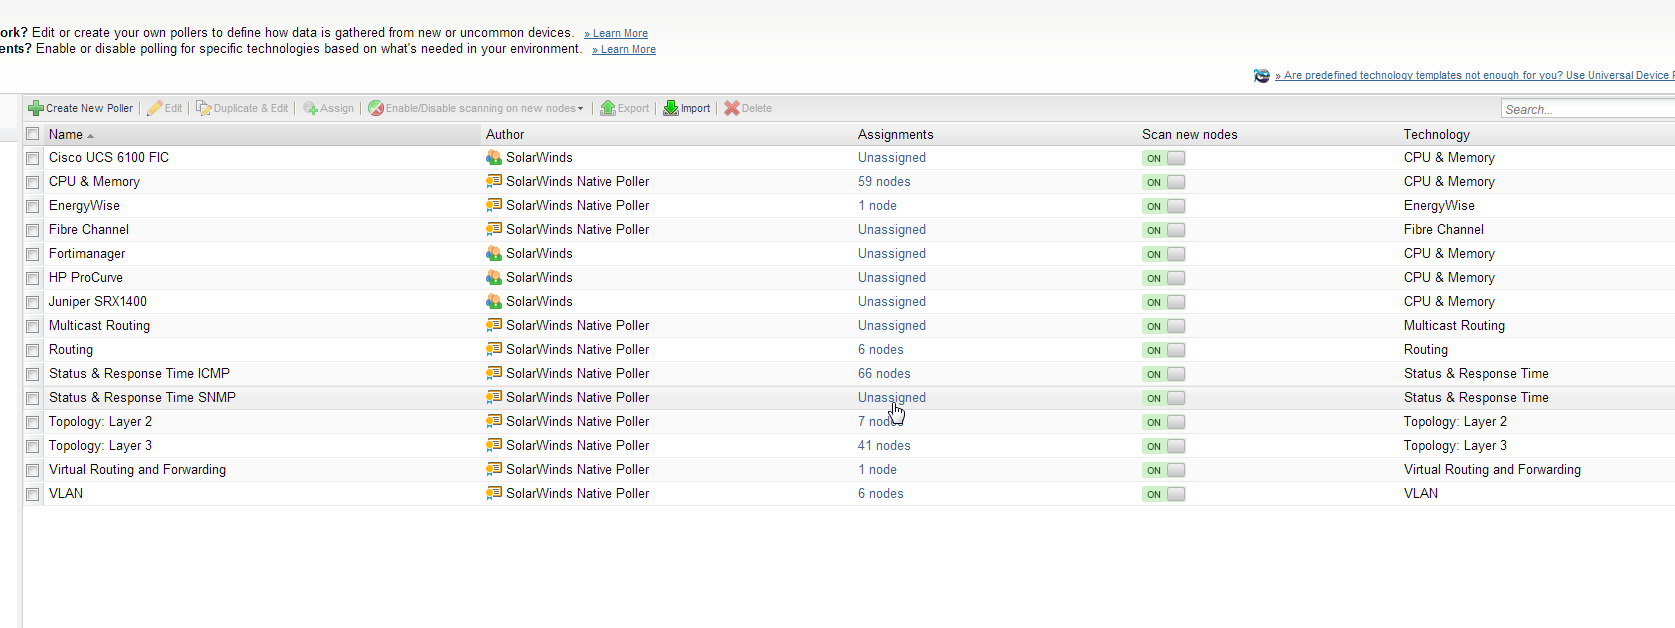Check the CPU & Memory row checkbox
Image resolution: width=1675 pixels, height=628 pixels.
tap(33, 182)
